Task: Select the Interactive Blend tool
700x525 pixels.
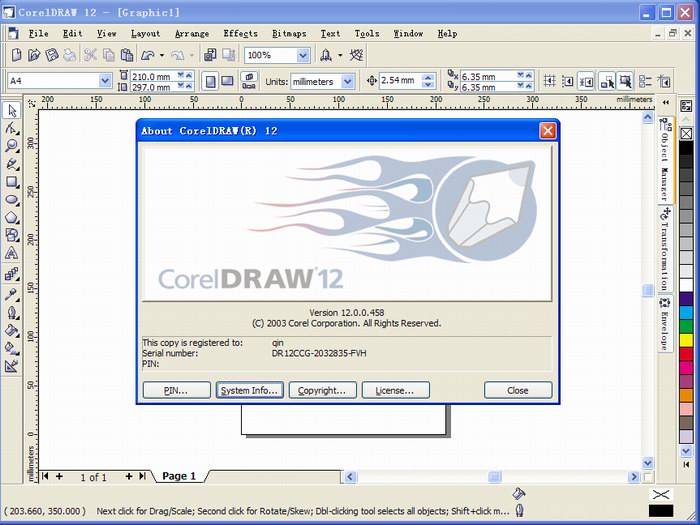Action: pos(12,274)
